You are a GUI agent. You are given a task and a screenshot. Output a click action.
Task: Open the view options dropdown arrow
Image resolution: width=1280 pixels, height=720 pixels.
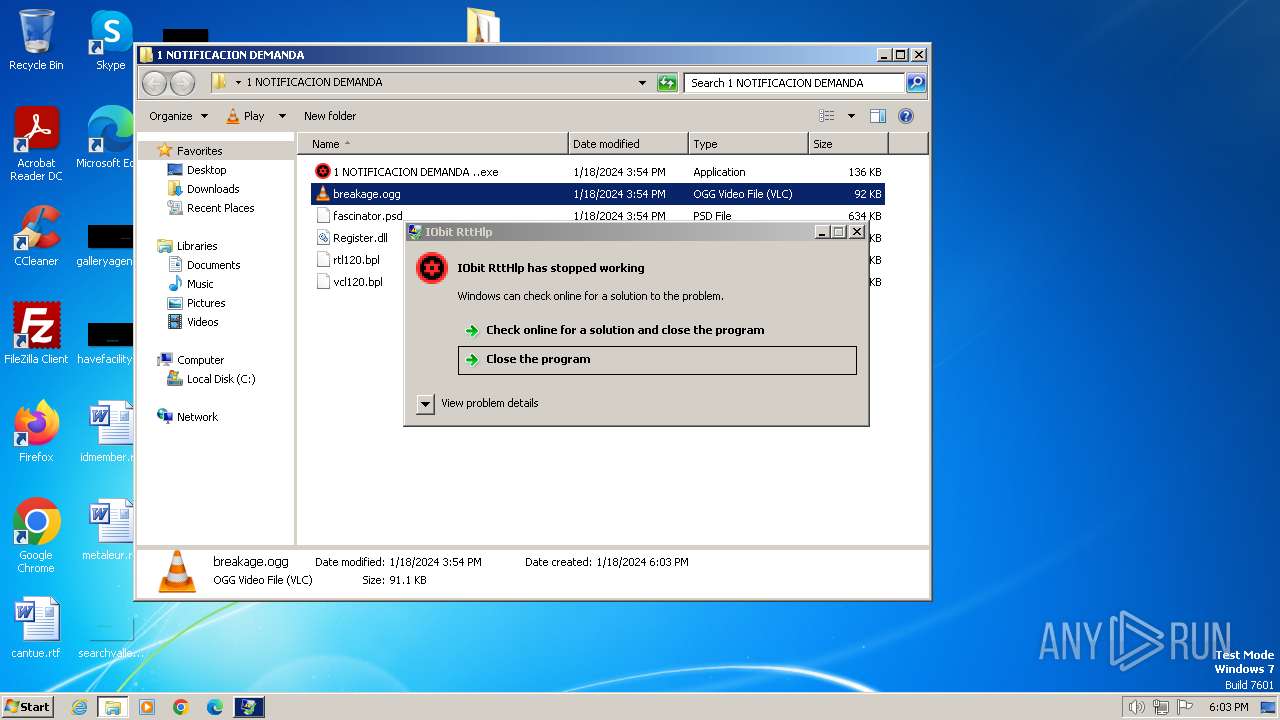click(851, 116)
